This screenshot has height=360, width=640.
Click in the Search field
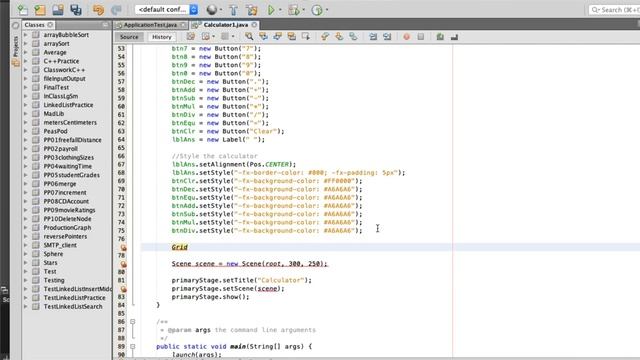coord(614,9)
